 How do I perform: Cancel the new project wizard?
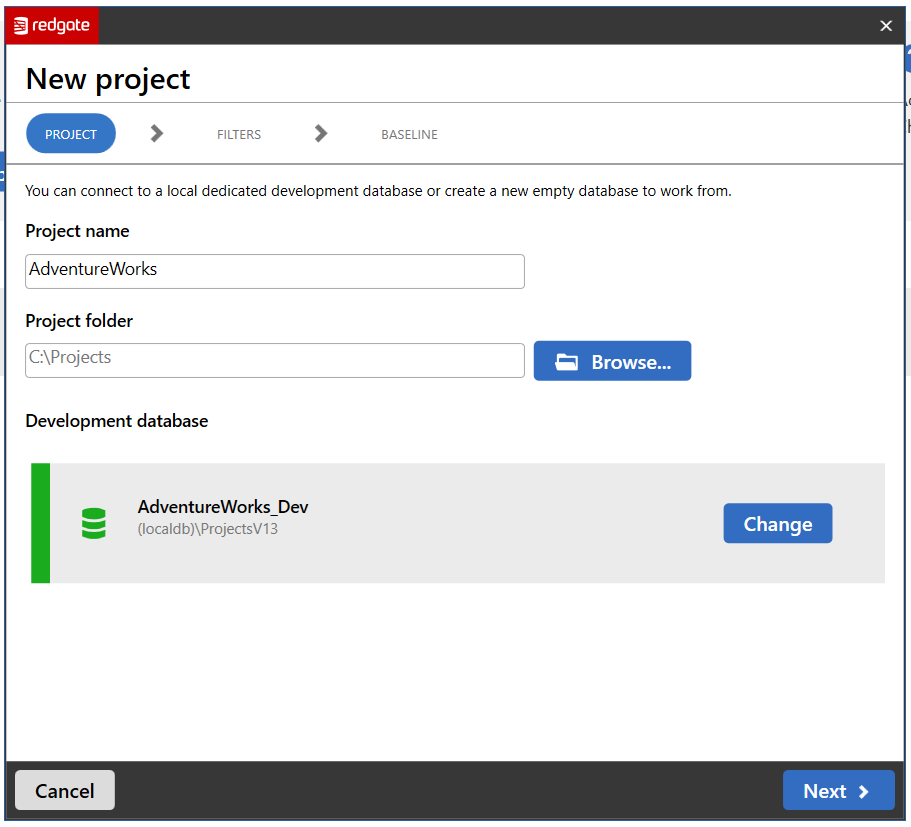click(x=65, y=790)
